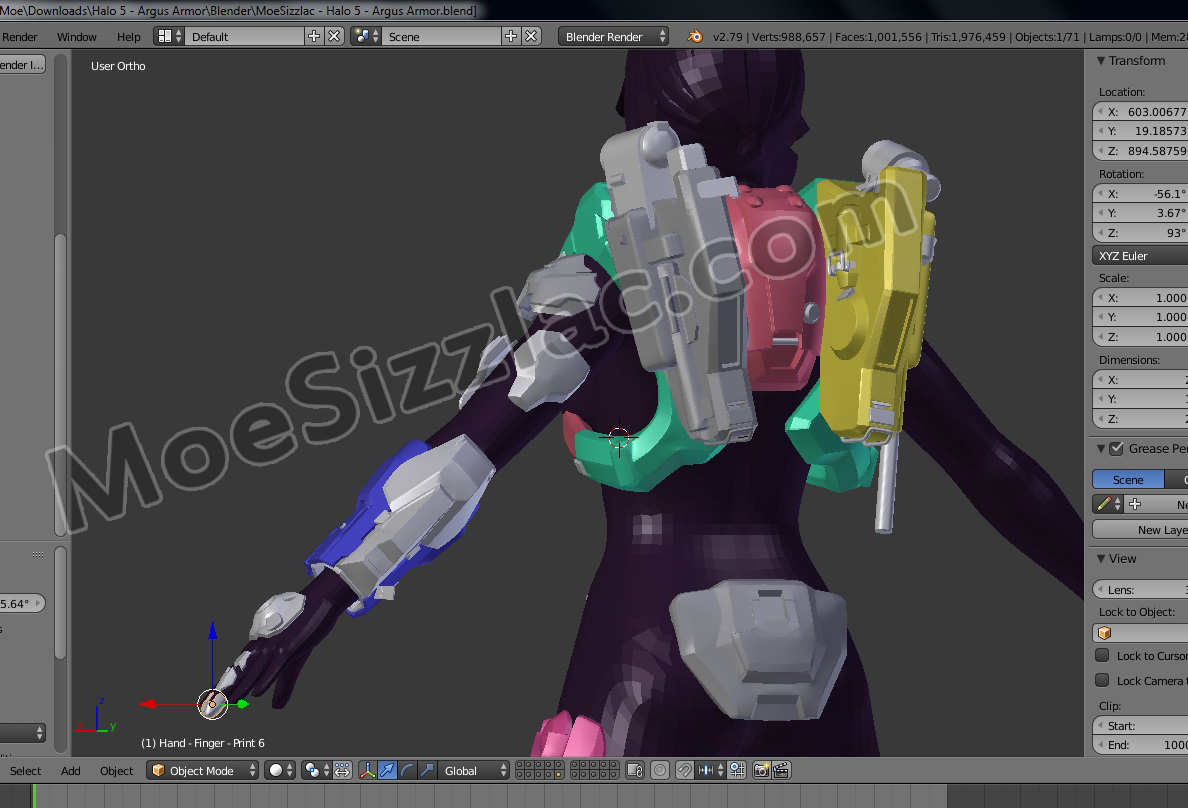Open the Global orientation dropdown
The width and height of the screenshot is (1188, 808).
(473, 771)
